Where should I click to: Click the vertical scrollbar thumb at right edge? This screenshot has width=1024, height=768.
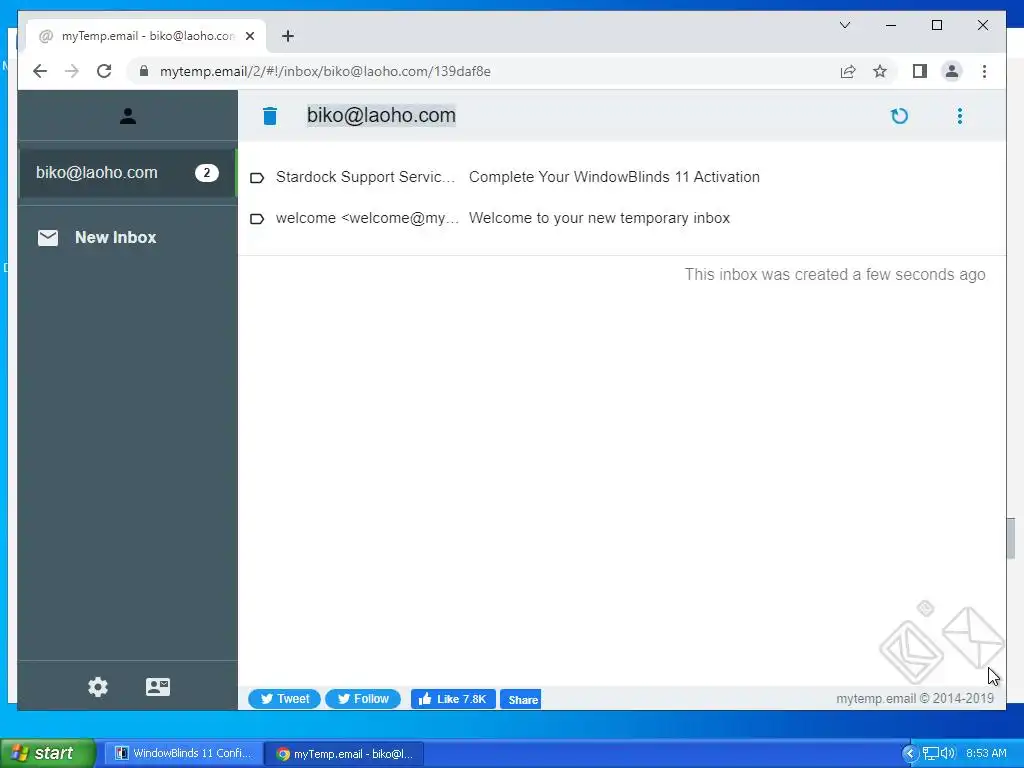[x=1010, y=539]
